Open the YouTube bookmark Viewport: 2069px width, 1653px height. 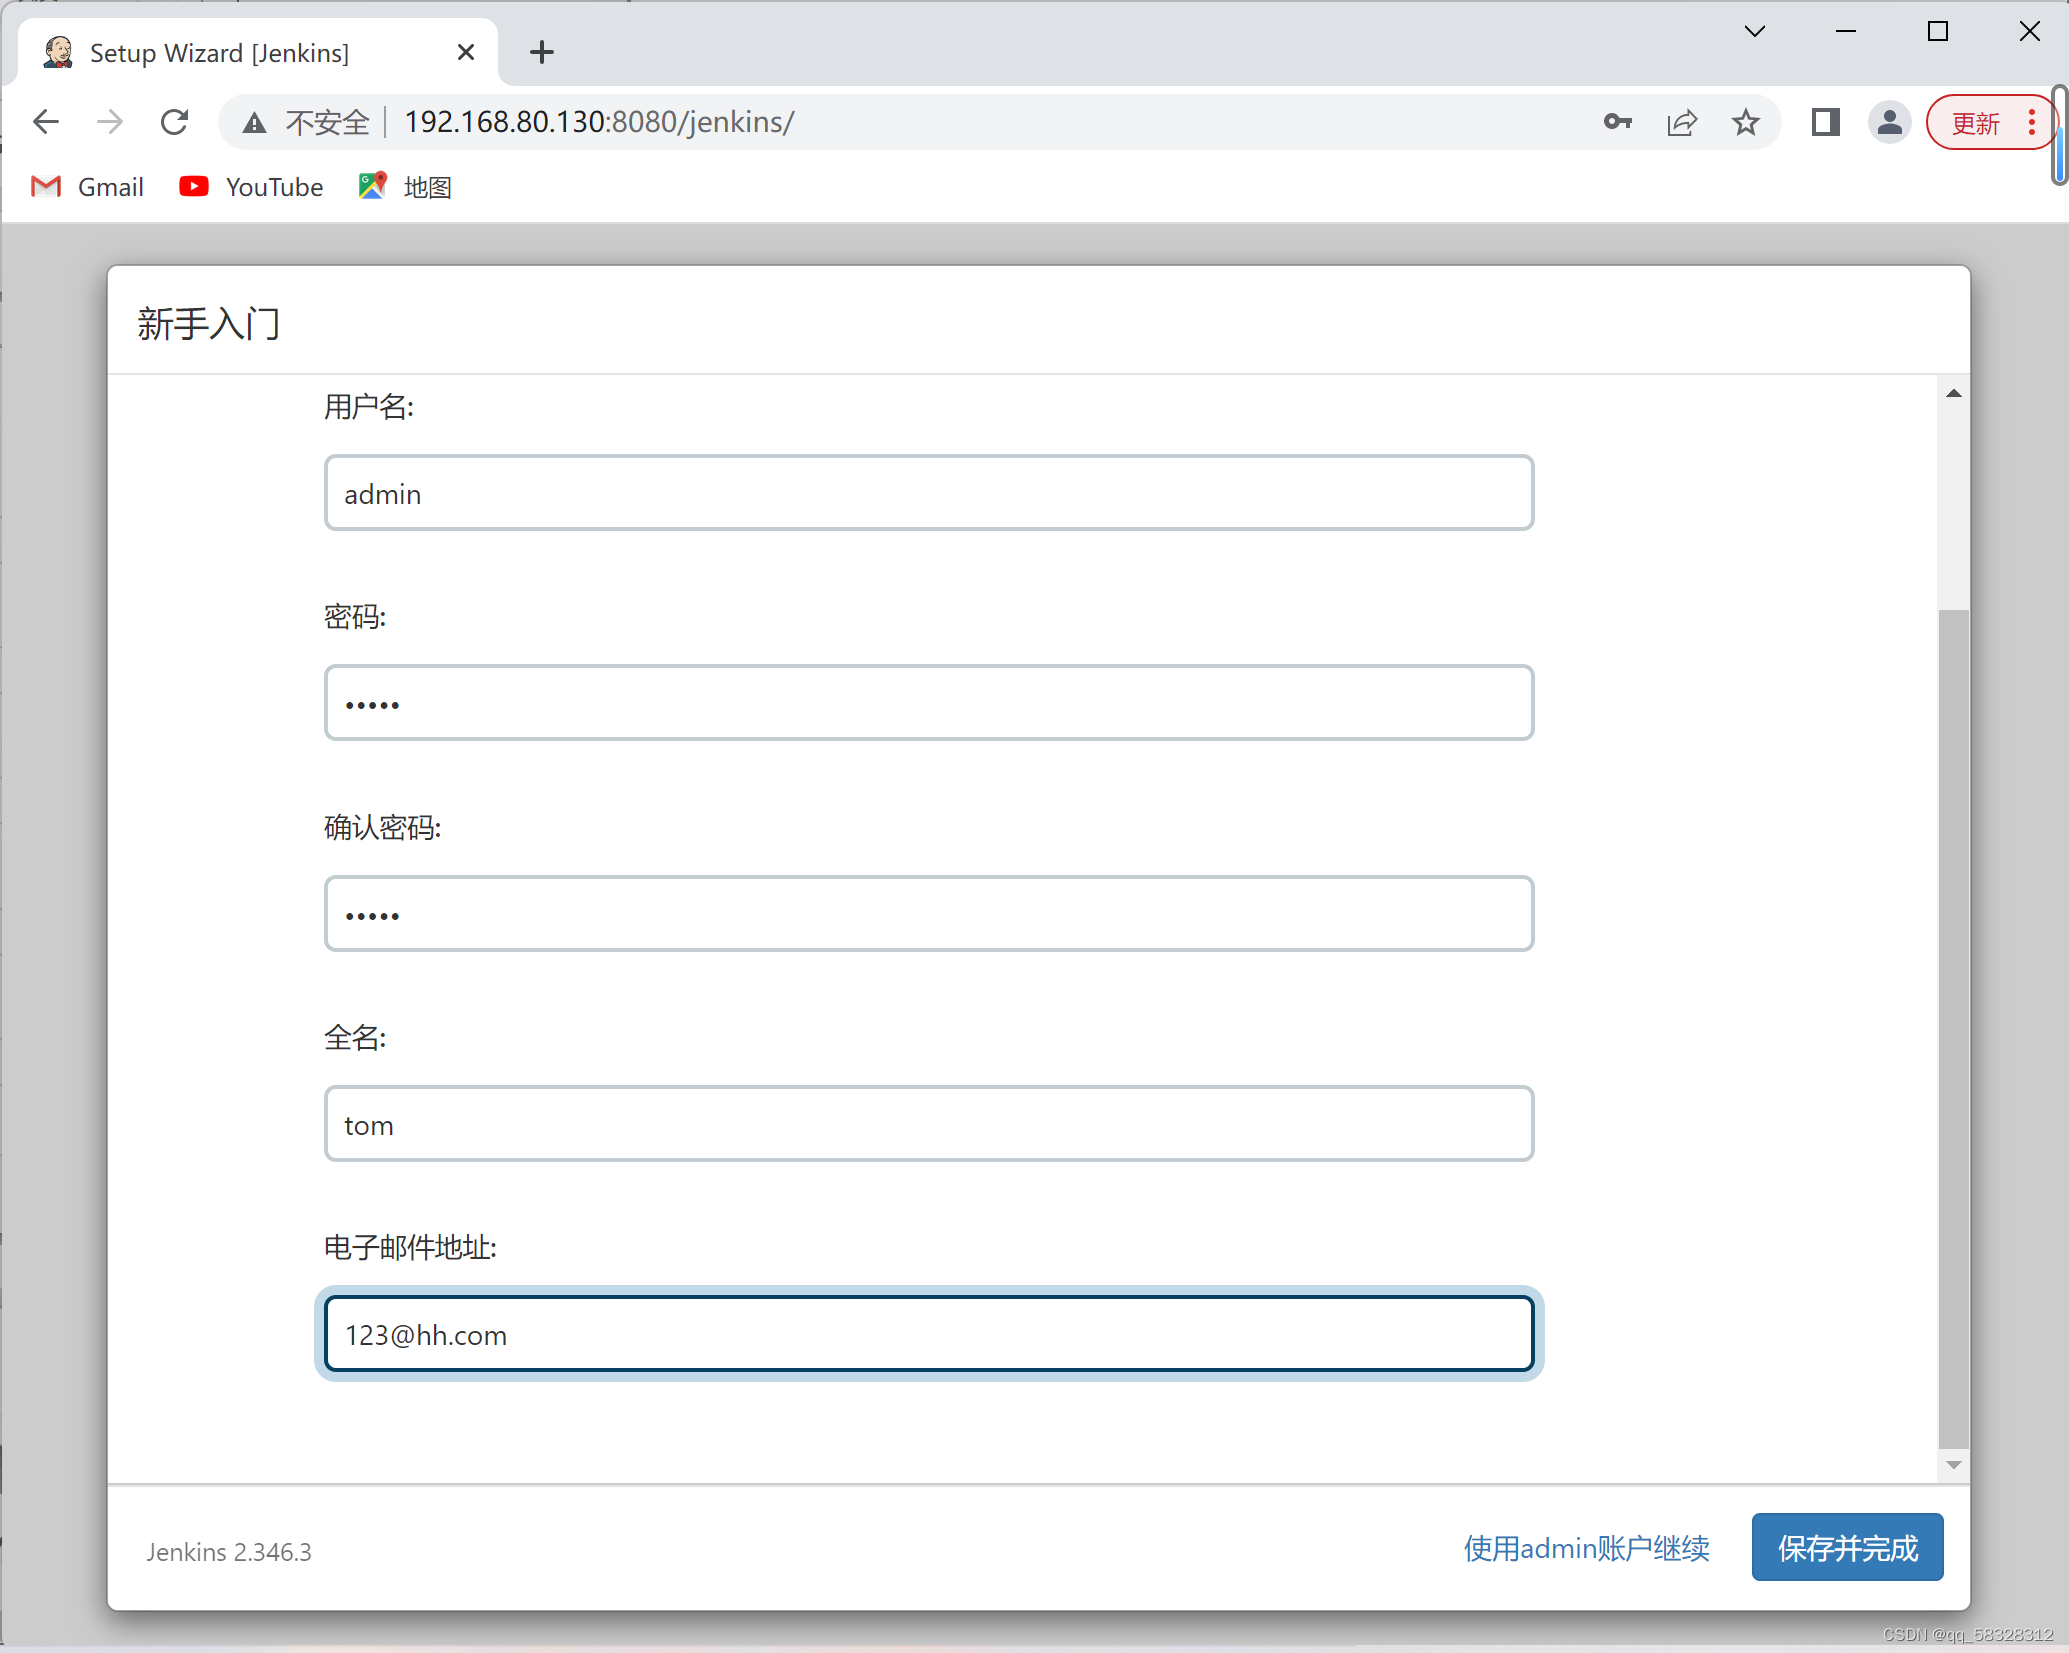[x=251, y=187]
